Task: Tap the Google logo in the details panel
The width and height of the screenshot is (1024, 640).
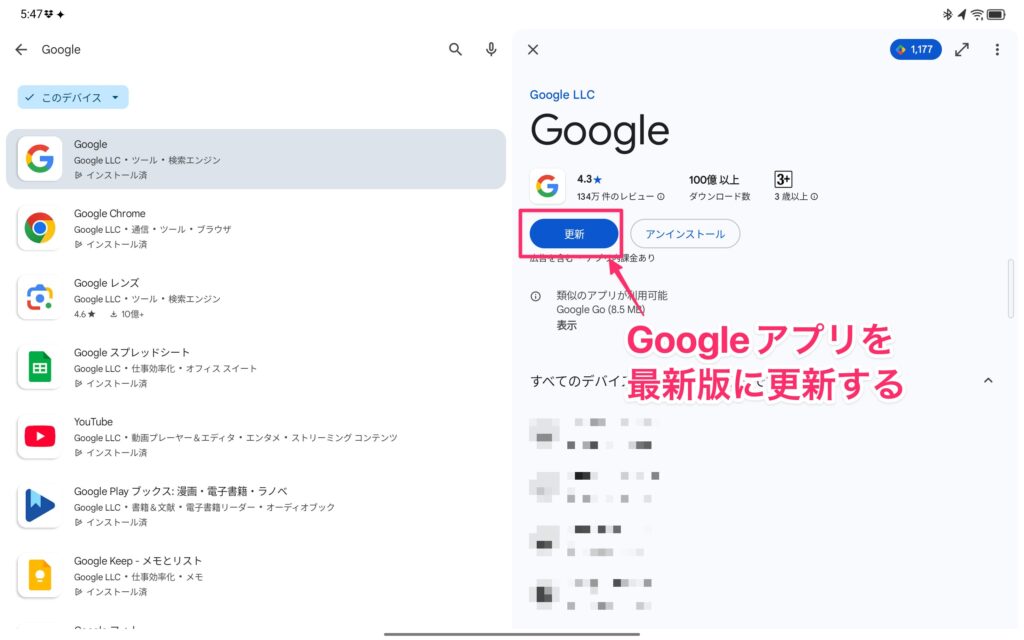Action: coord(547,186)
